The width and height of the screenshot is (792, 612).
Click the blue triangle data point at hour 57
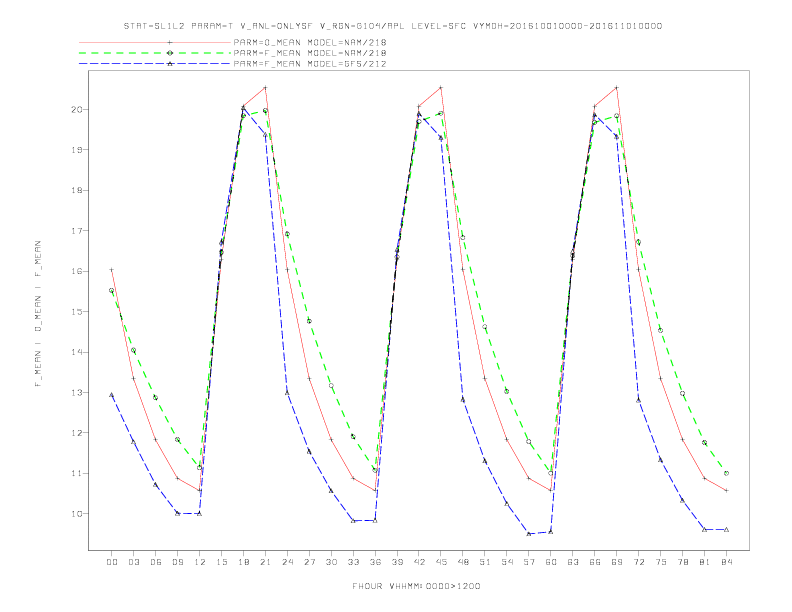[x=529, y=534]
